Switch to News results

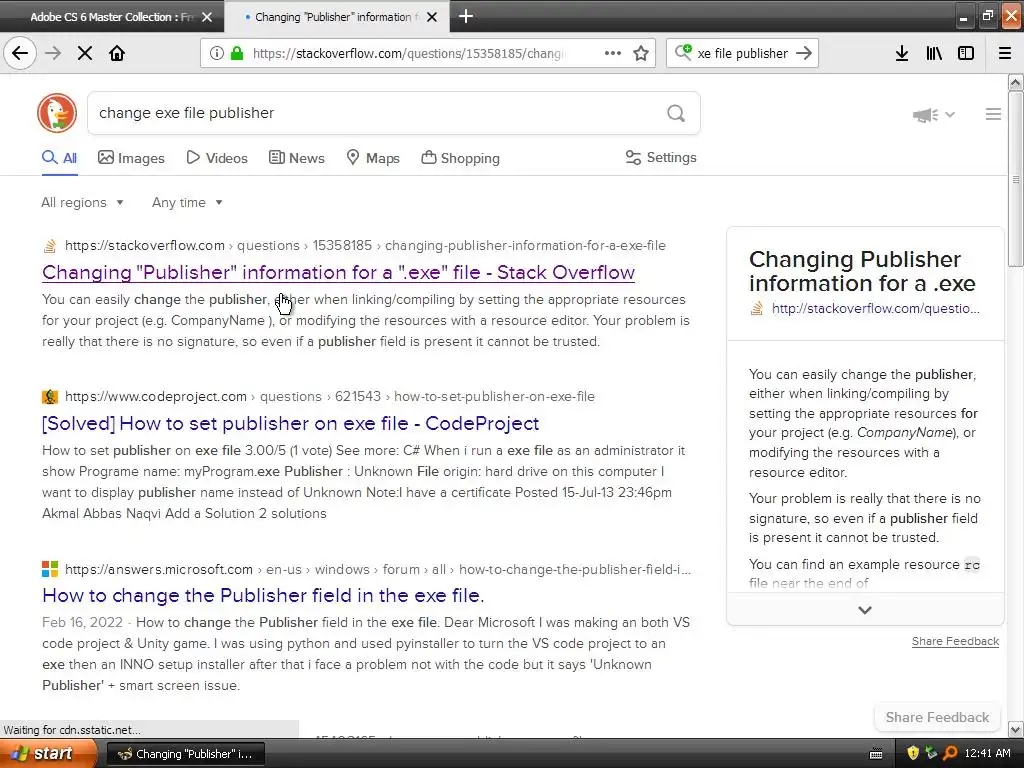click(x=296, y=158)
